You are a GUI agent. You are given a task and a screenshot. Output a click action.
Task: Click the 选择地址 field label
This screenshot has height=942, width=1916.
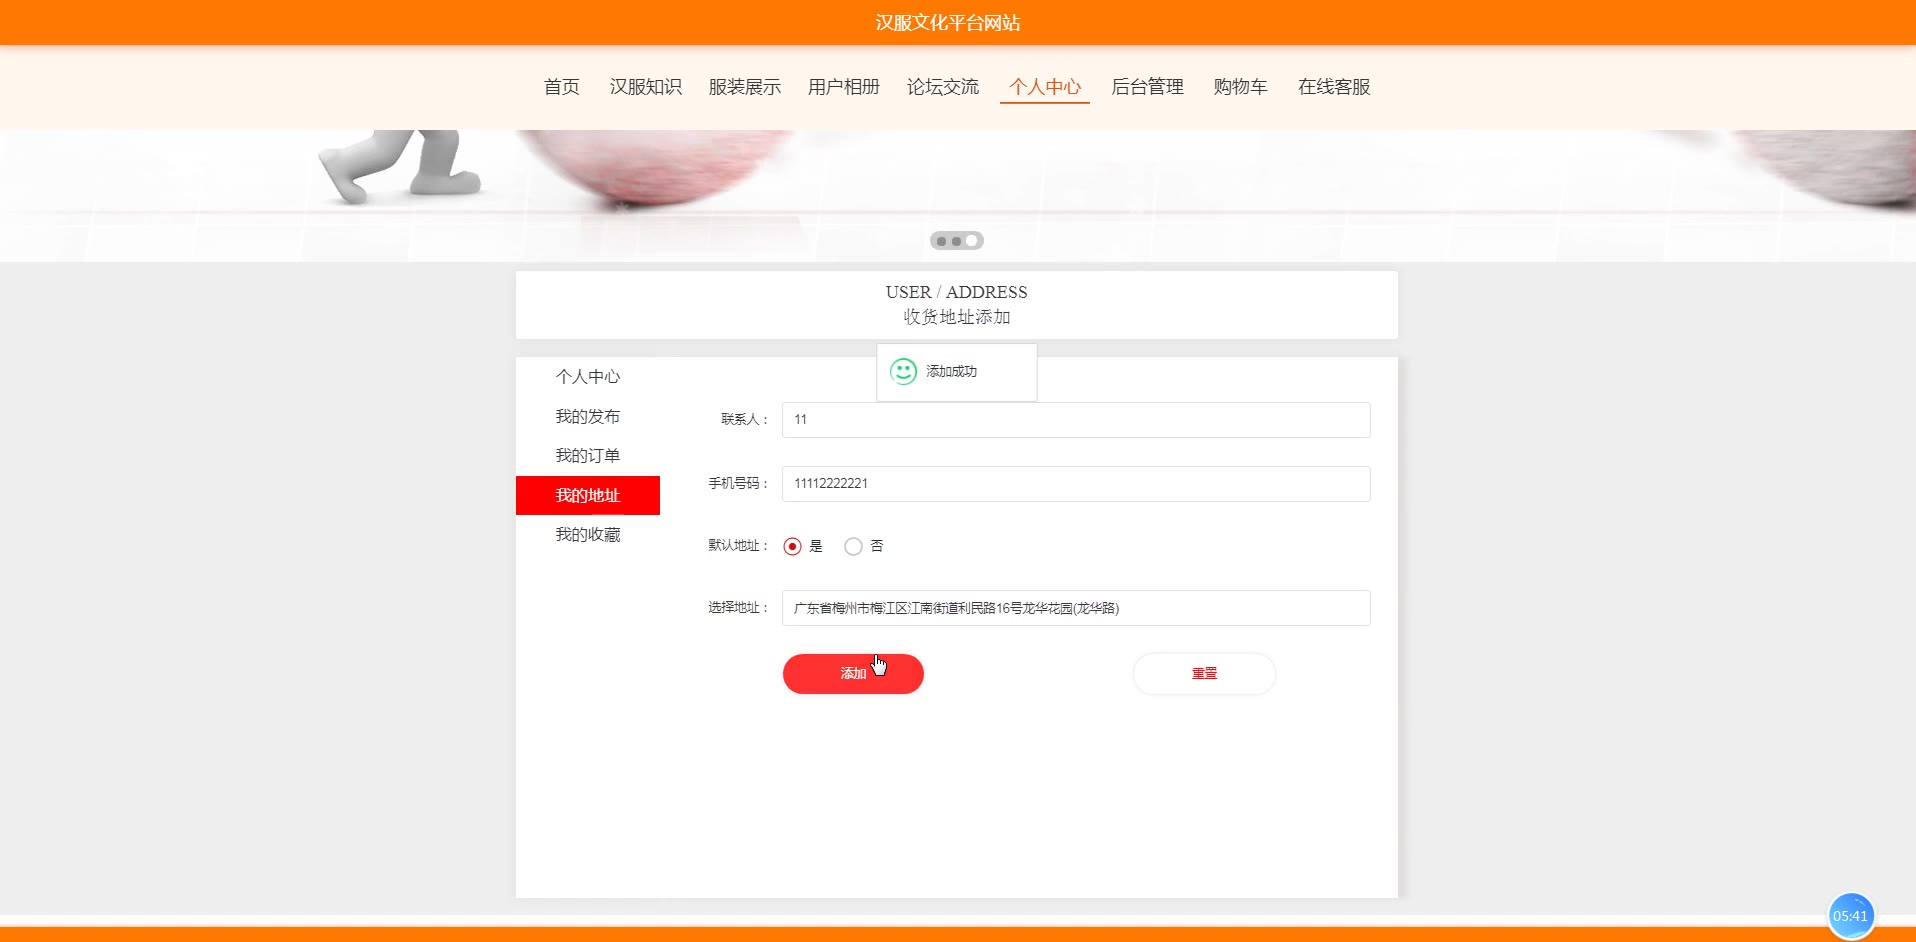tap(739, 607)
